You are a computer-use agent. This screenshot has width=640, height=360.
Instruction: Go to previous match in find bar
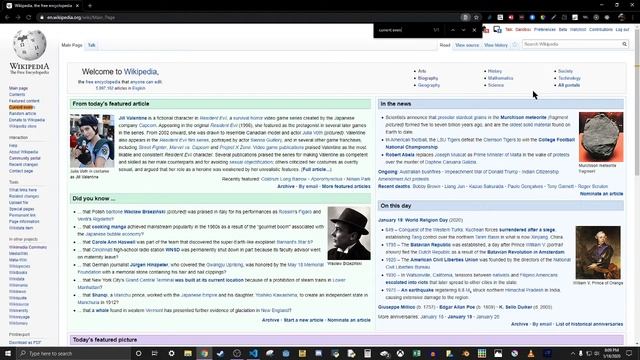(x=453, y=30)
